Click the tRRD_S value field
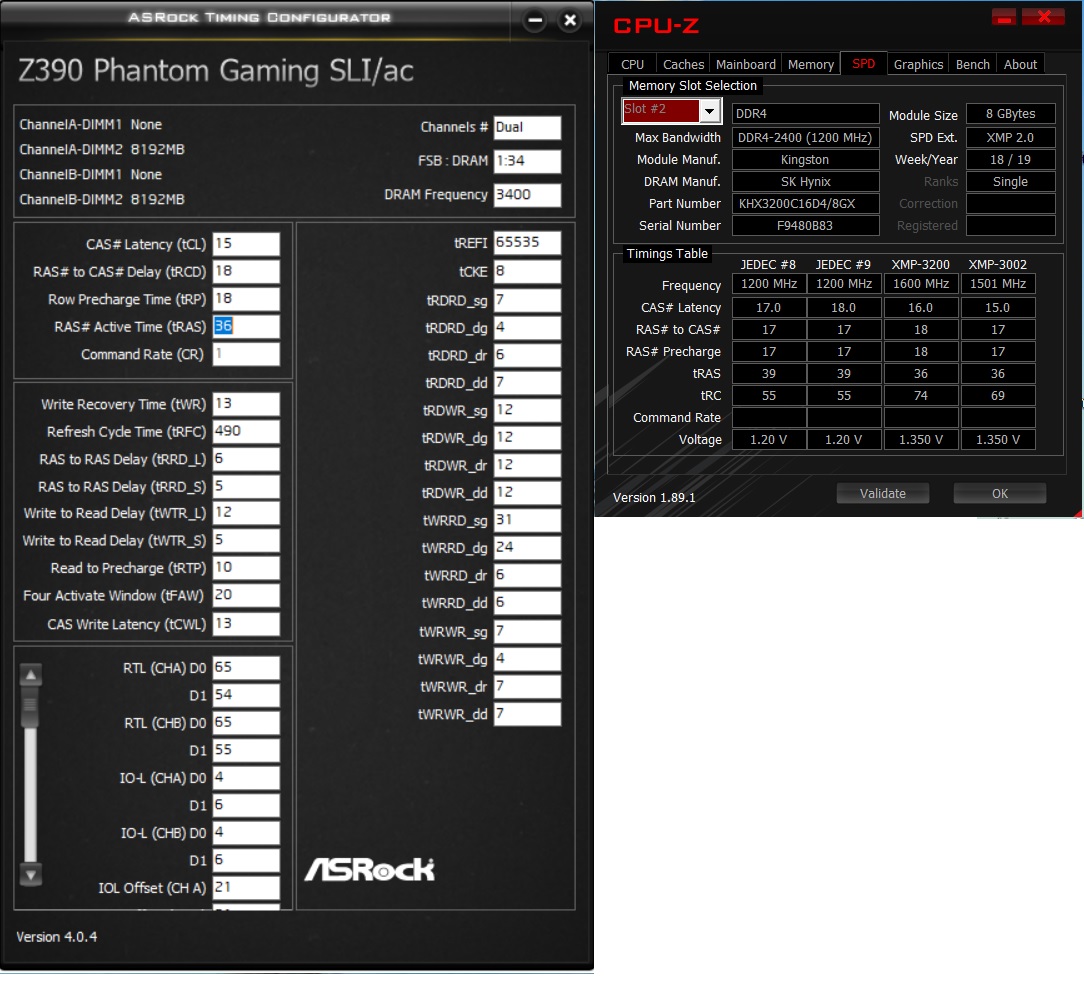 [x=246, y=487]
